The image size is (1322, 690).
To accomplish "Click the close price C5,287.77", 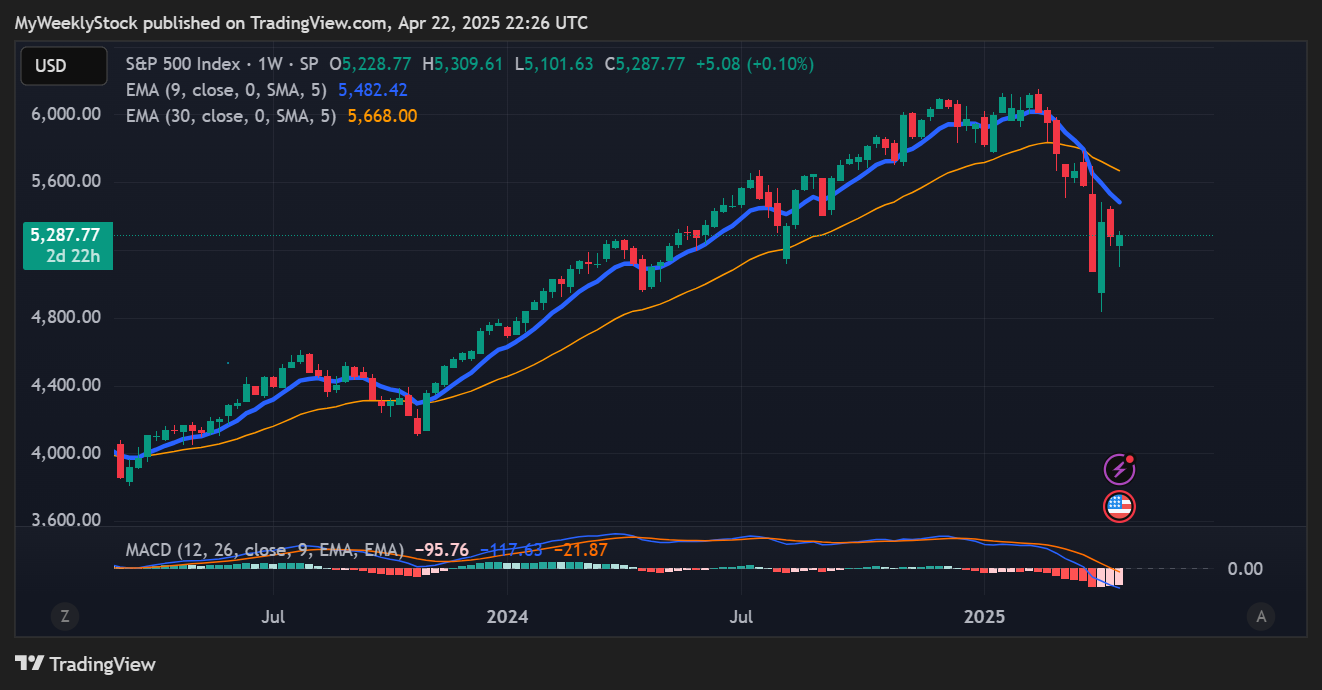I will point(644,64).
